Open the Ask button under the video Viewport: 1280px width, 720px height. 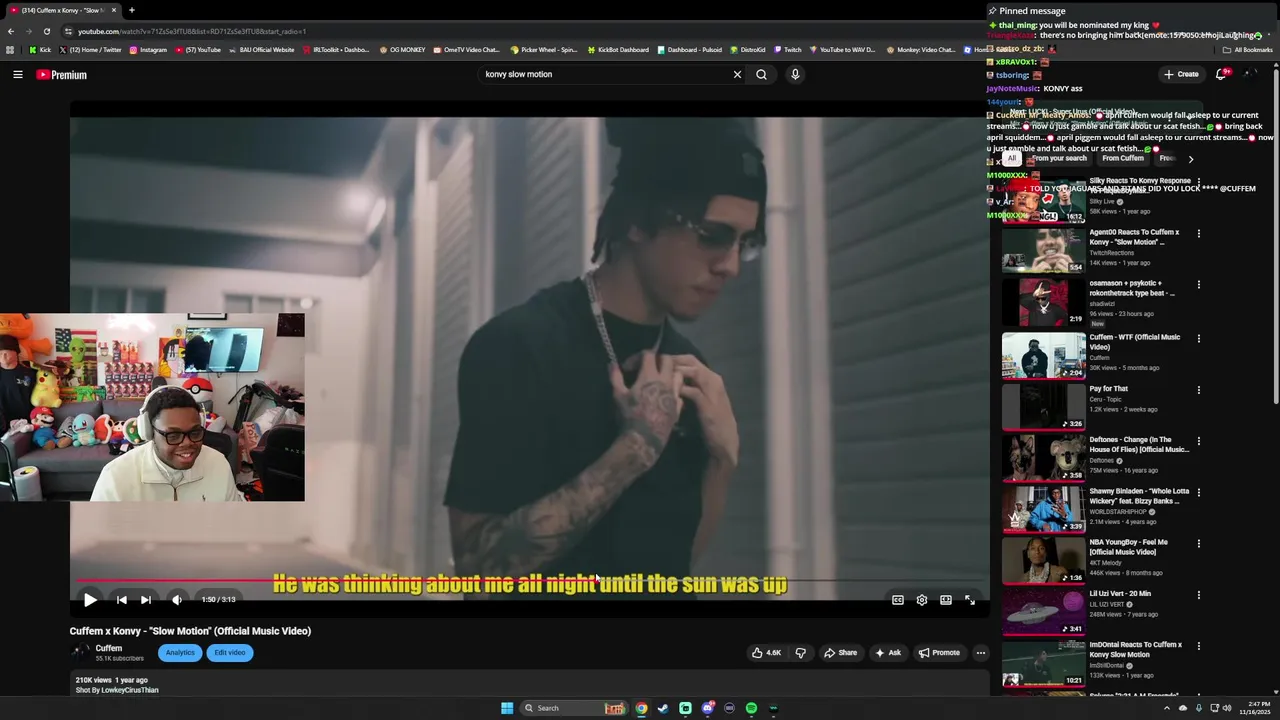[x=887, y=653]
